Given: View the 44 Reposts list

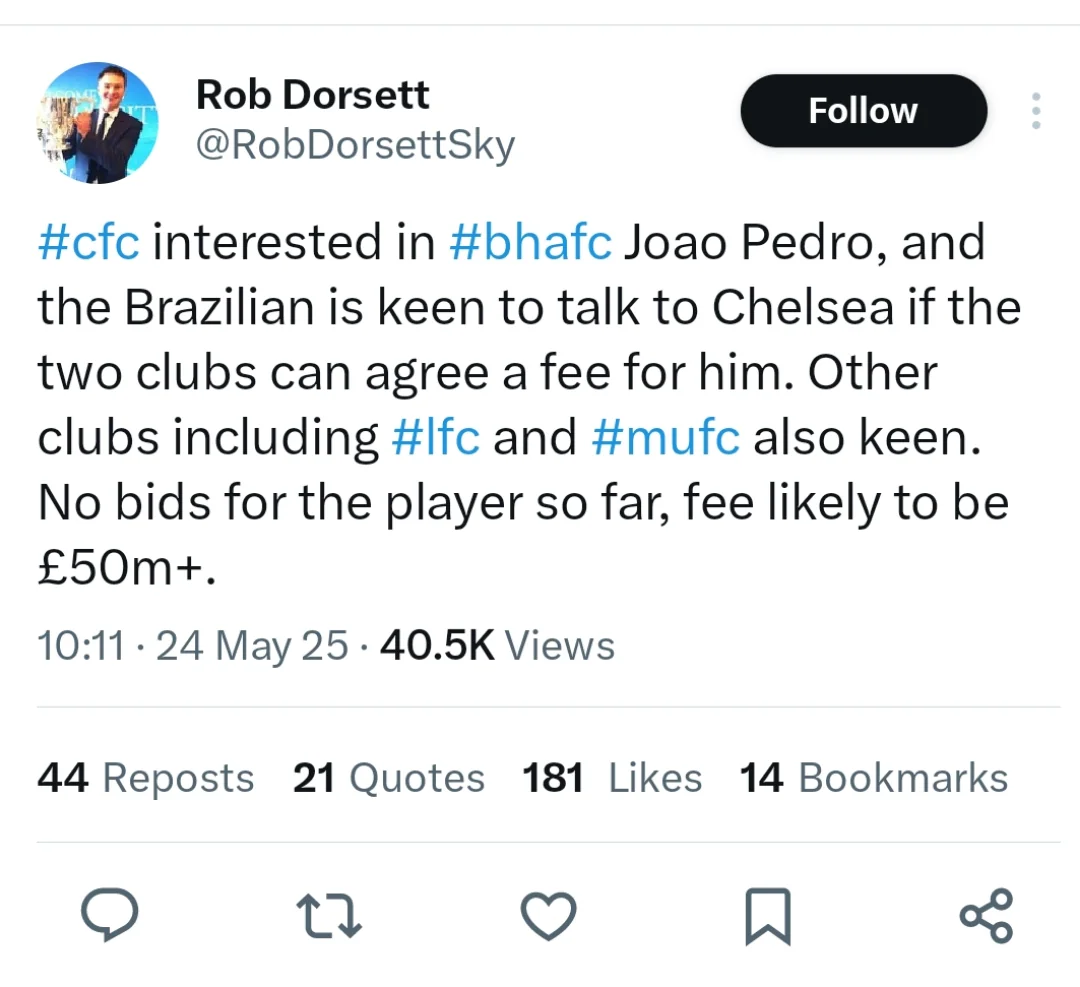Looking at the screenshot, I should coord(146,778).
